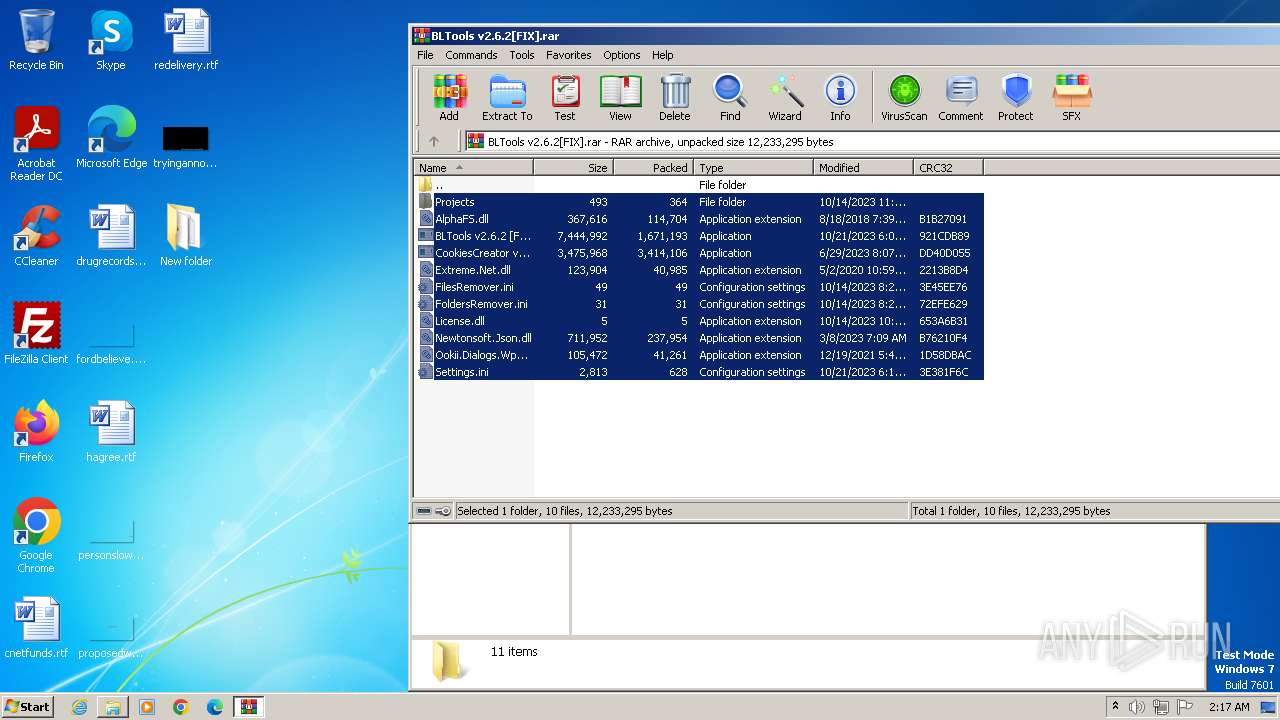Open the Help menu

(663, 55)
